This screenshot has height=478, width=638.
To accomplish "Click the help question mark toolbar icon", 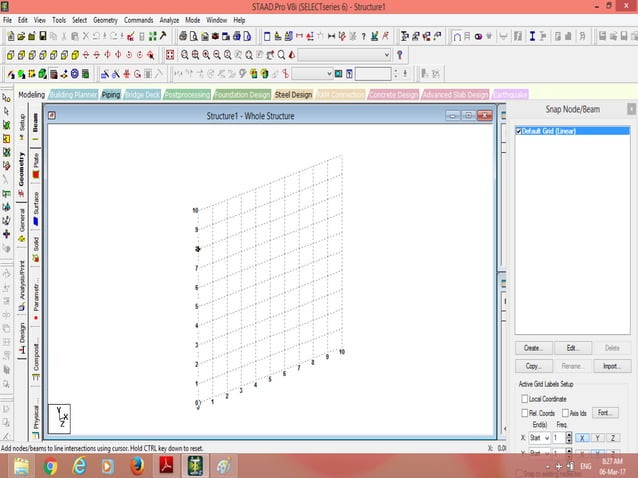I will (x=400, y=55).
